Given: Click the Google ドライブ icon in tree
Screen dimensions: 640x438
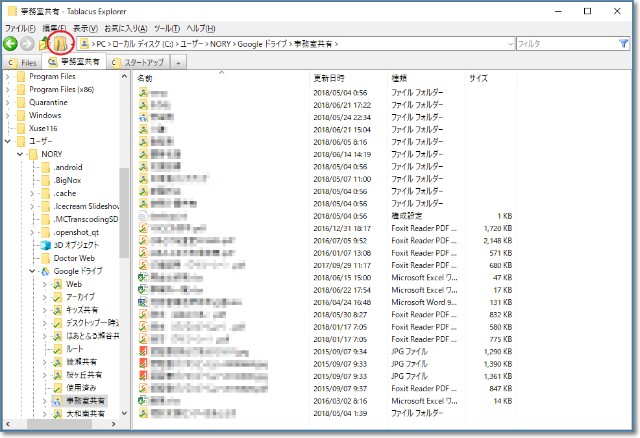Looking at the screenshot, I should pyautogui.click(x=44, y=271).
